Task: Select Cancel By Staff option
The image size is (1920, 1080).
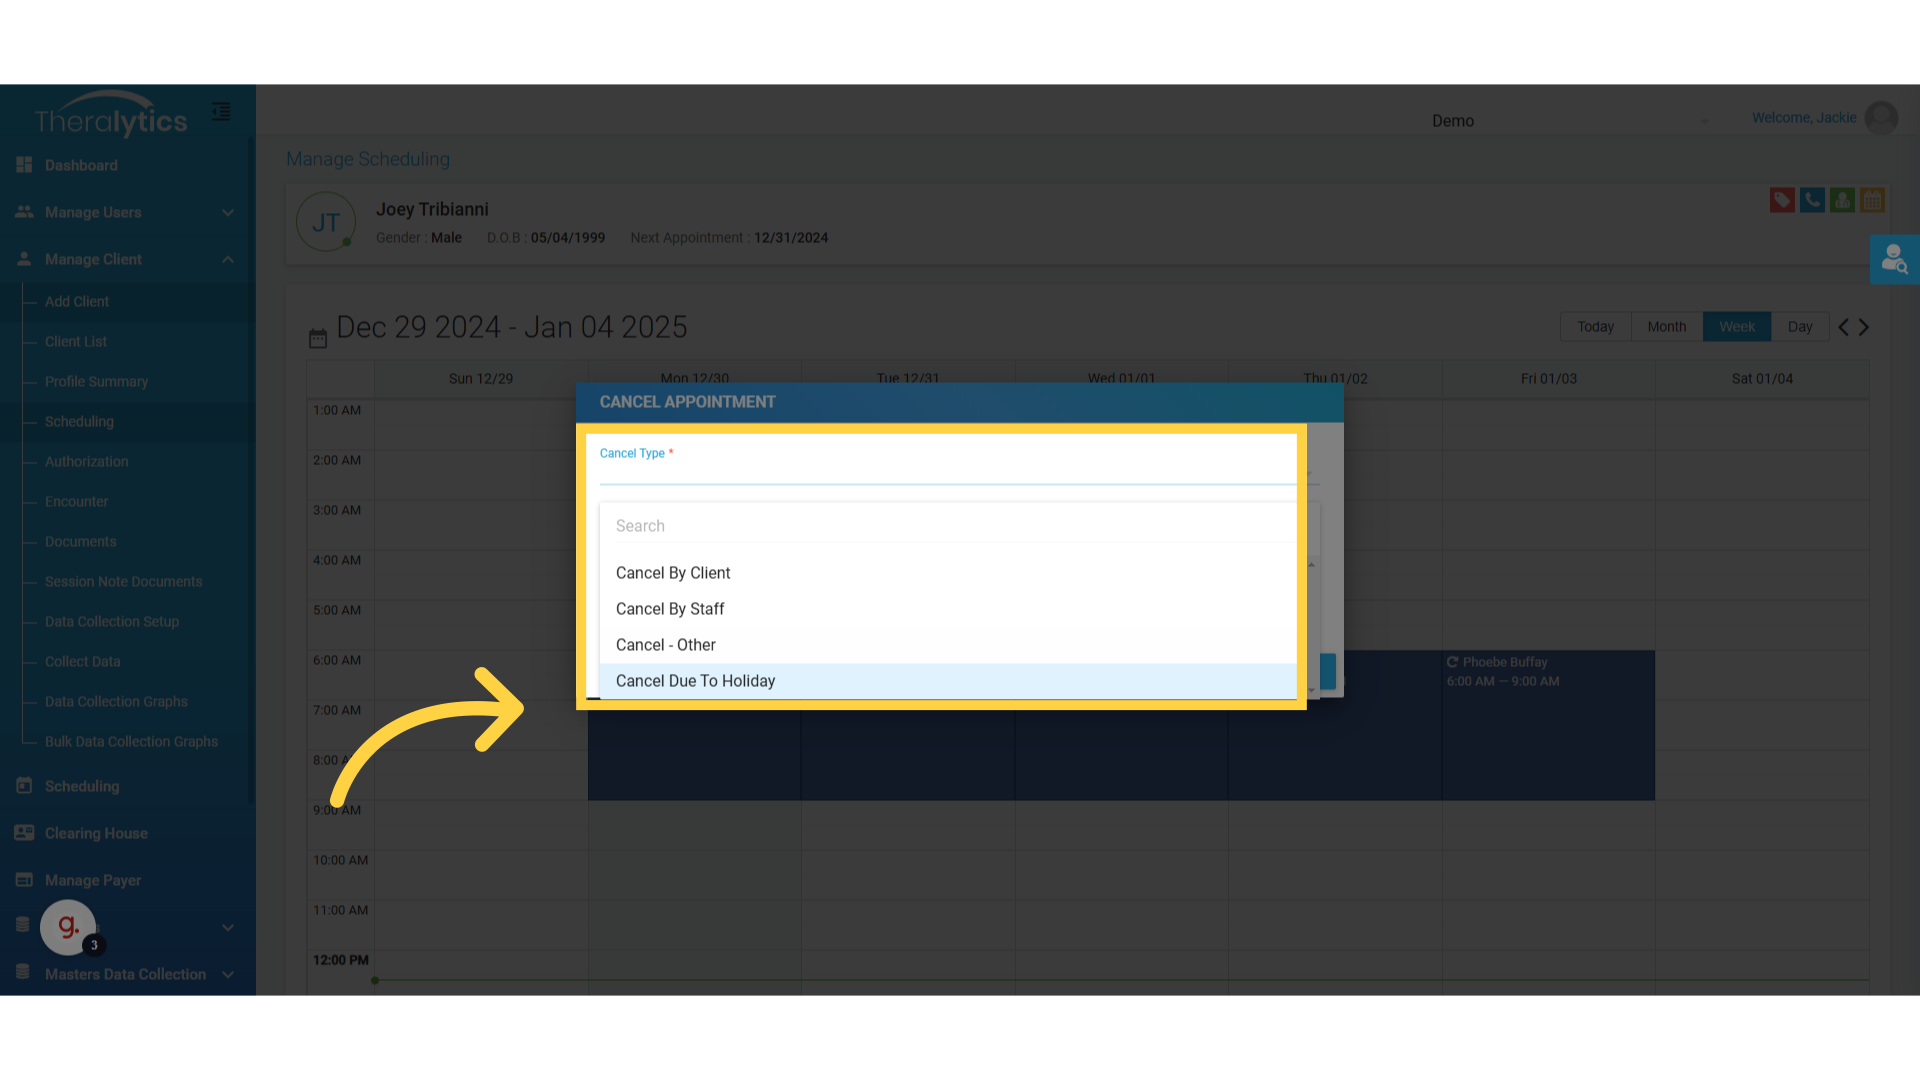Action: click(670, 609)
